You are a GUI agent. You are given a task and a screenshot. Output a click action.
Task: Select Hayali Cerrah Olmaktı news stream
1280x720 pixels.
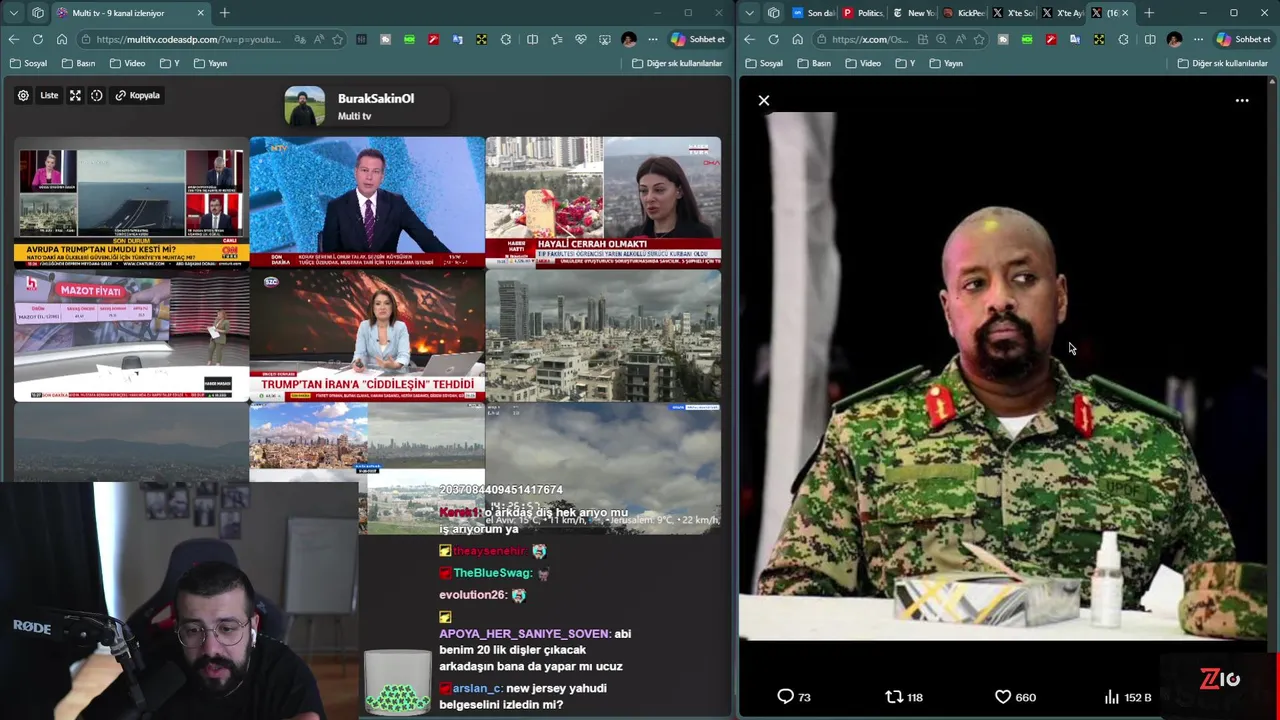[x=603, y=202]
